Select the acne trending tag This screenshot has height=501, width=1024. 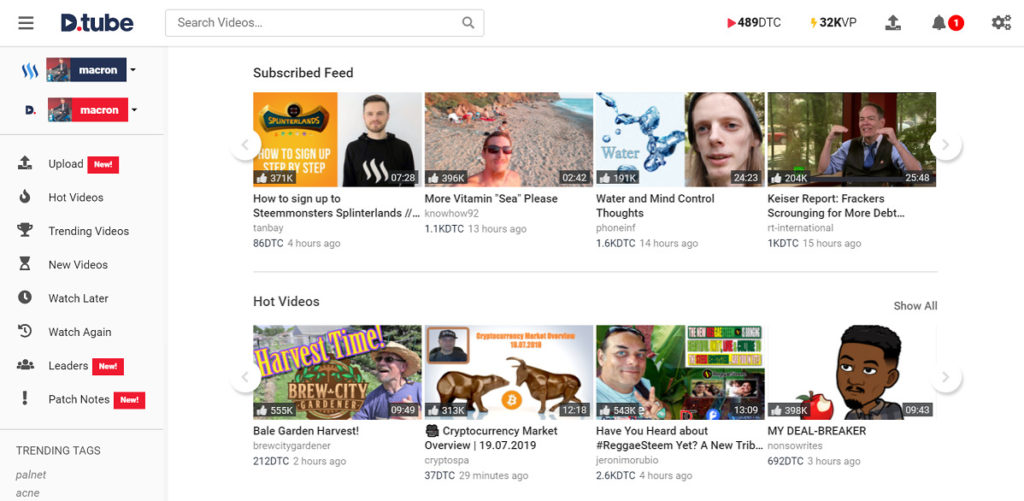coord(27,493)
